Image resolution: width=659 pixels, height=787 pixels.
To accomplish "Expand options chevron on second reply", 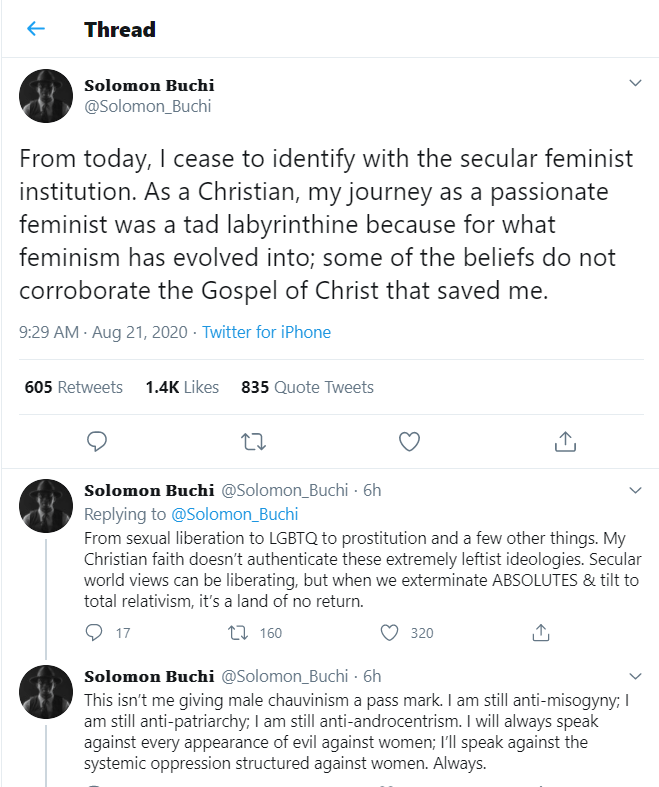I will pos(634,676).
